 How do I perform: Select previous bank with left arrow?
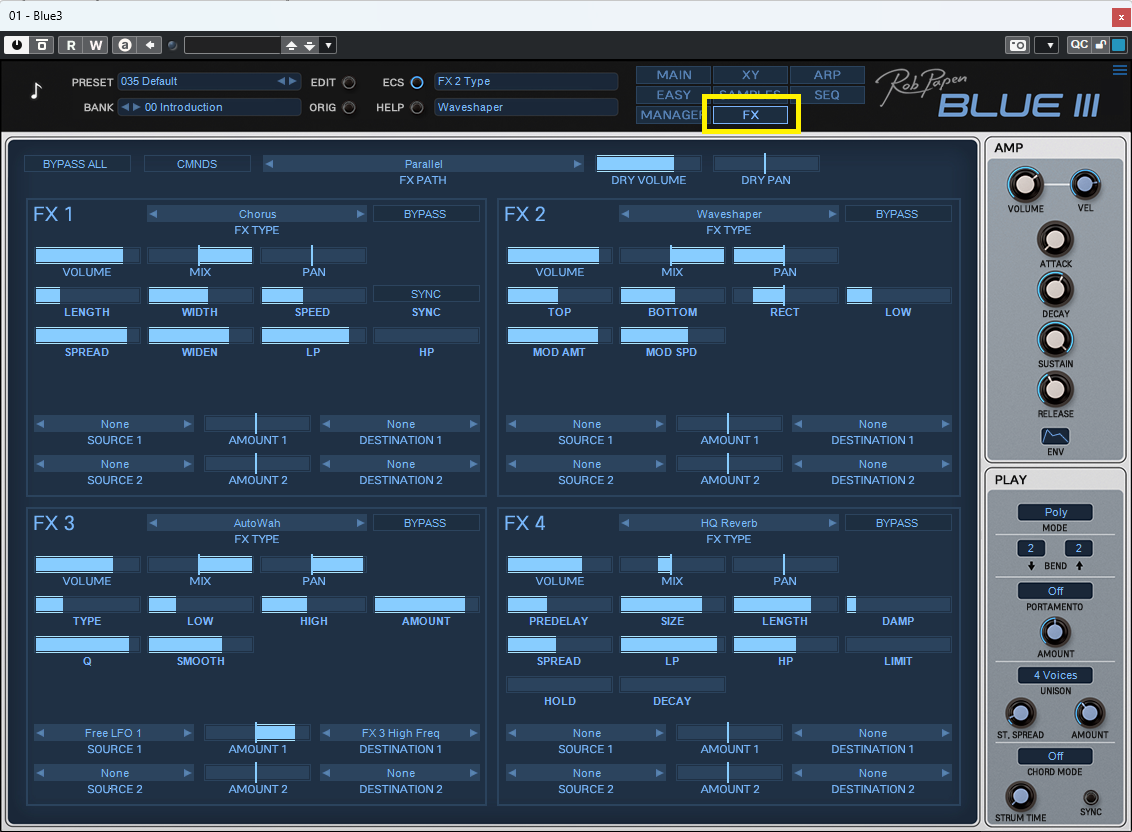coord(125,107)
